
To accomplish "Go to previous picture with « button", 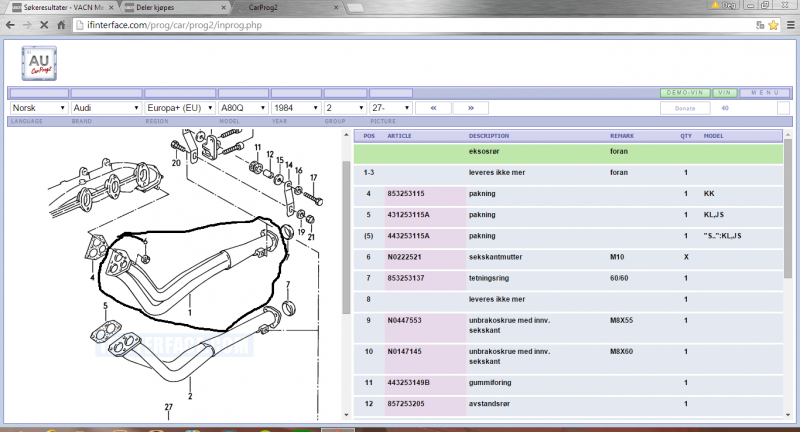I will (433, 108).
